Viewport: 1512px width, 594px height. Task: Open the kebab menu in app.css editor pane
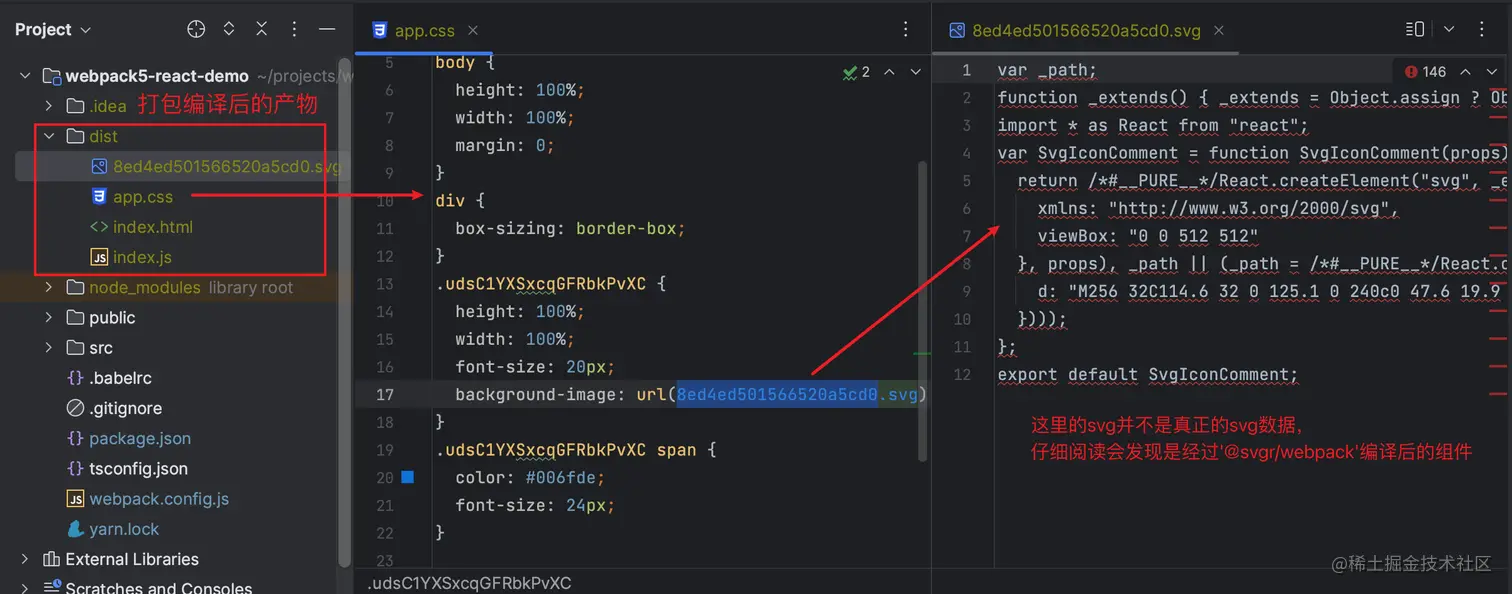905,29
